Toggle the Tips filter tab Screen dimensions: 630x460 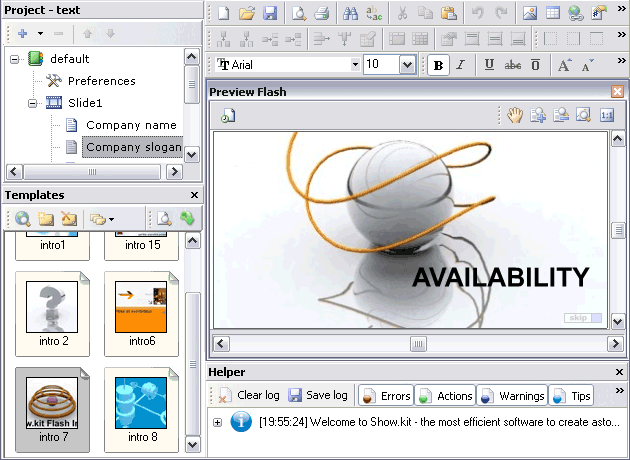pos(571,396)
